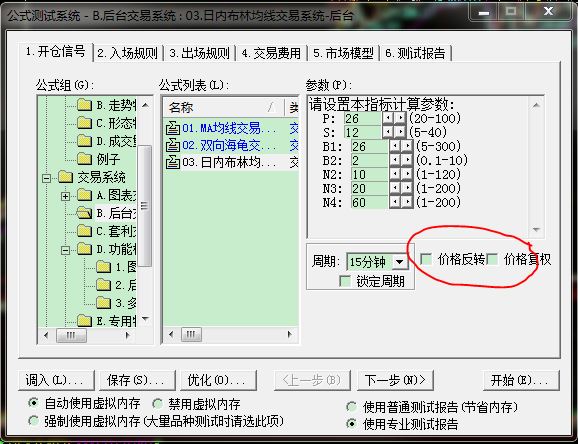The width and height of the screenshot is (578, 444).
Task: Enable the 价格复权 checkbox
Action: coord(492,259)
